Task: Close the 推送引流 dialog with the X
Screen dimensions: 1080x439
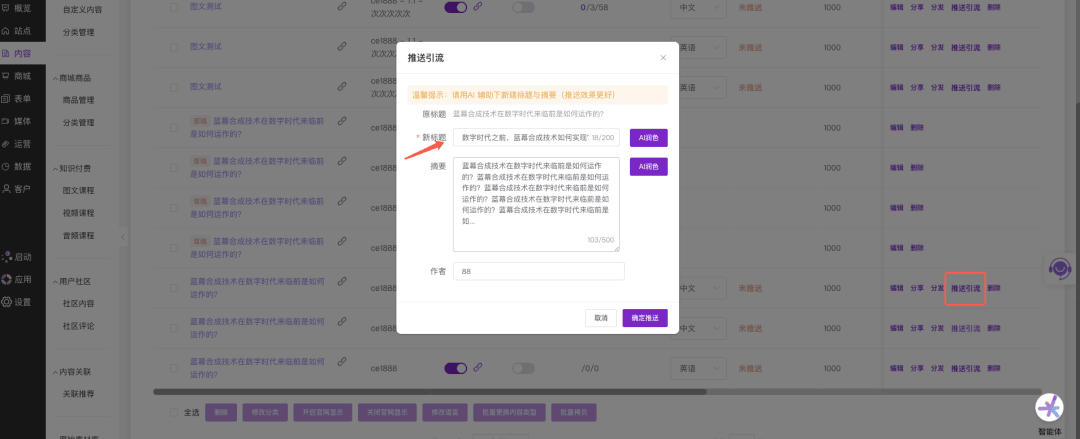Action: [x=663, y=58]
